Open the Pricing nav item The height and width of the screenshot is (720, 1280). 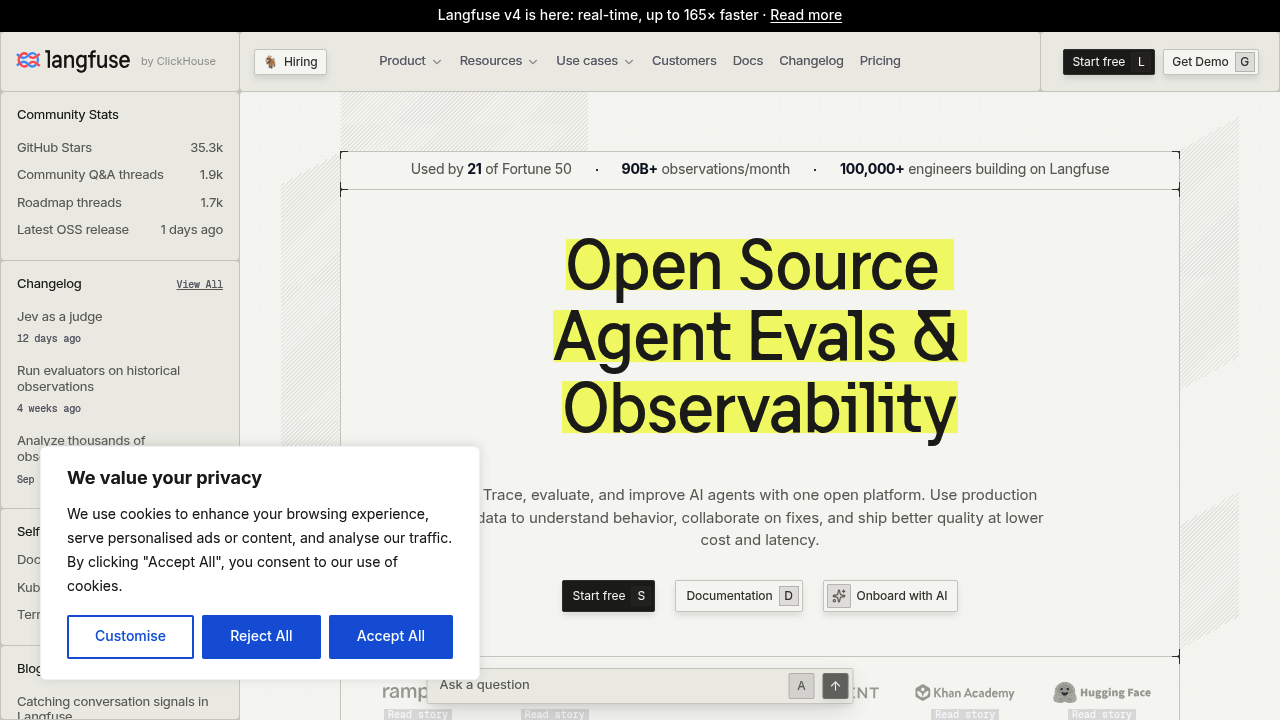click(880, 61)
